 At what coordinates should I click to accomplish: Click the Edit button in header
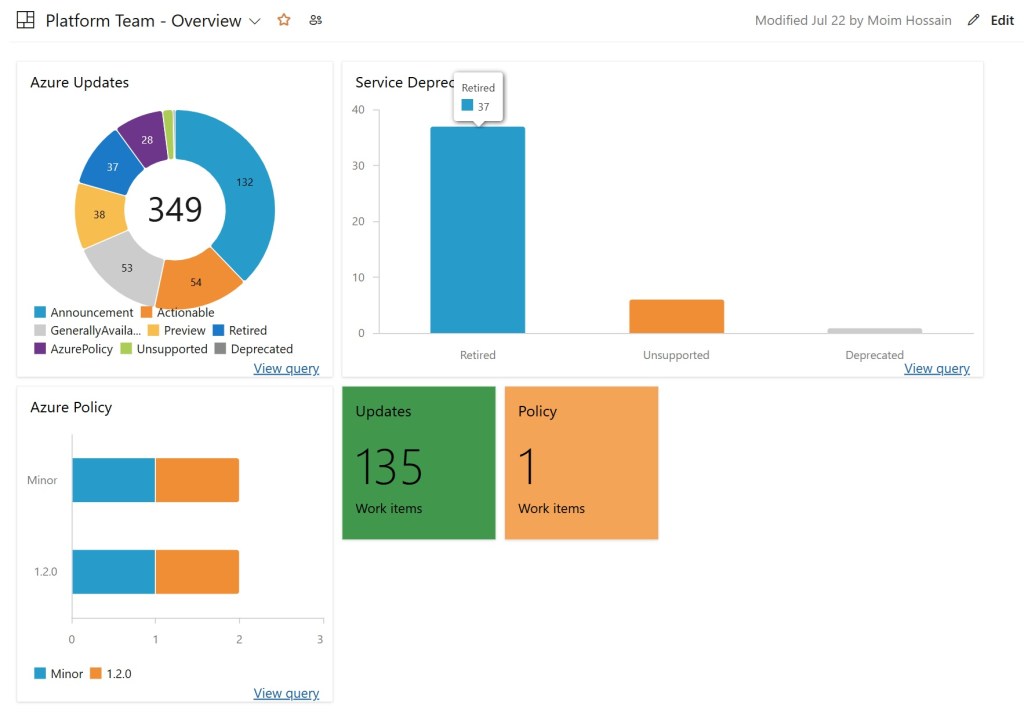click(1001, 20)
